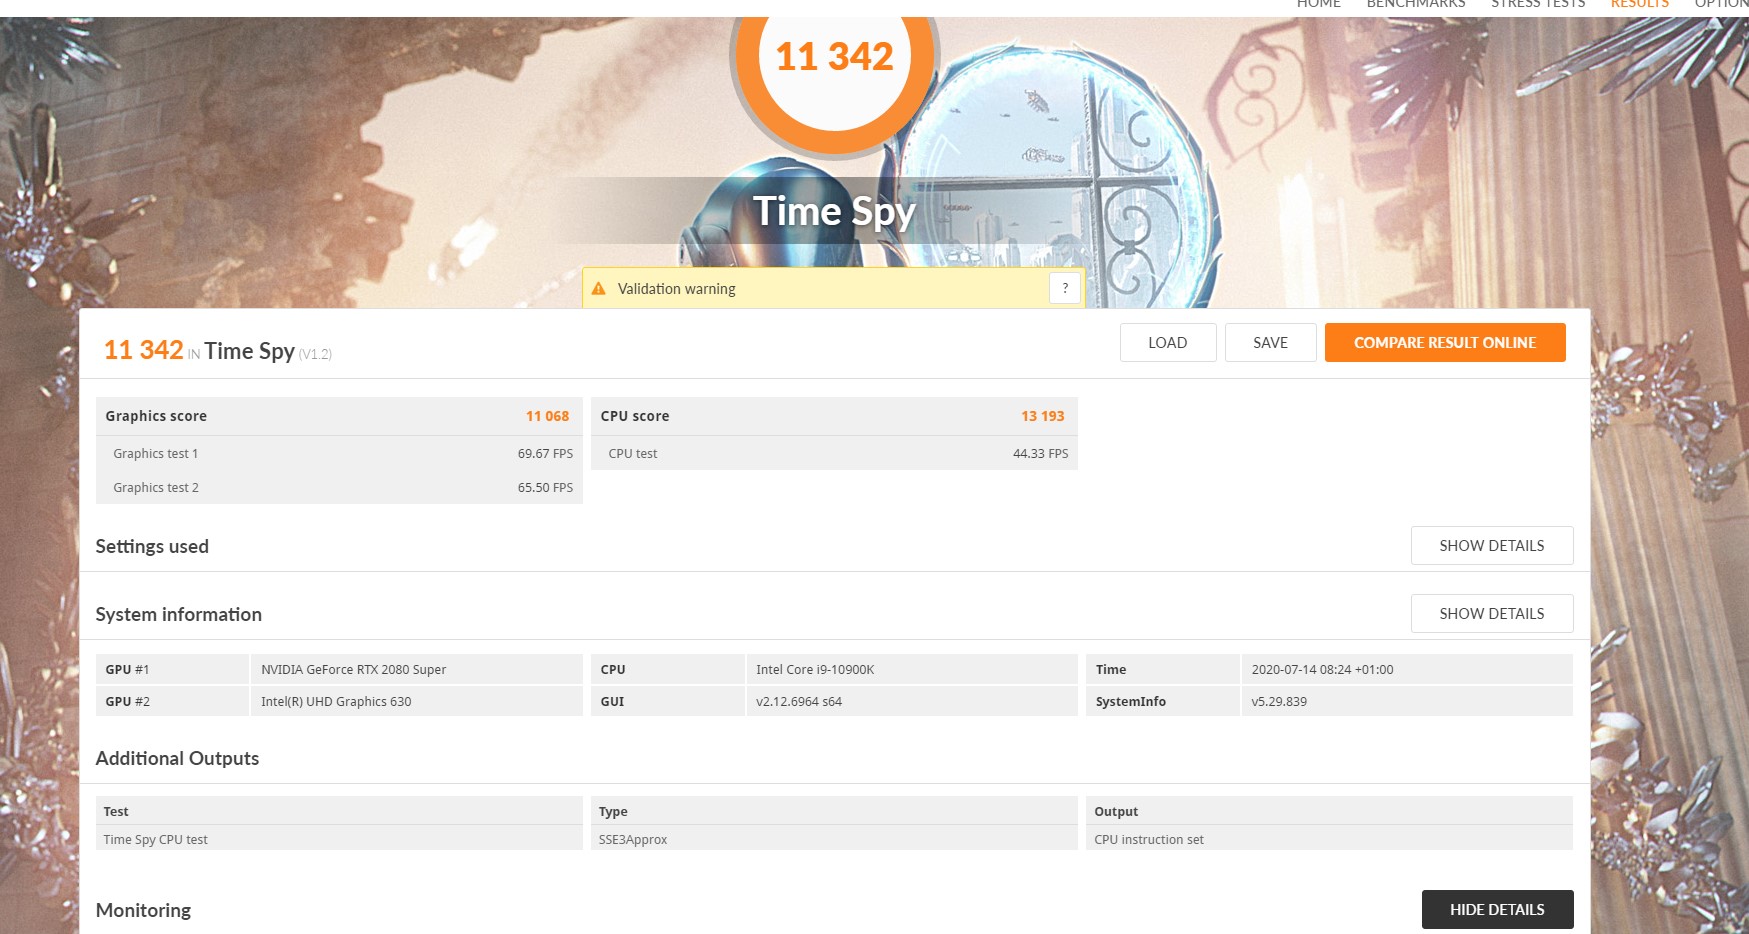Click the Validation warning banner text

click(676, 289)
